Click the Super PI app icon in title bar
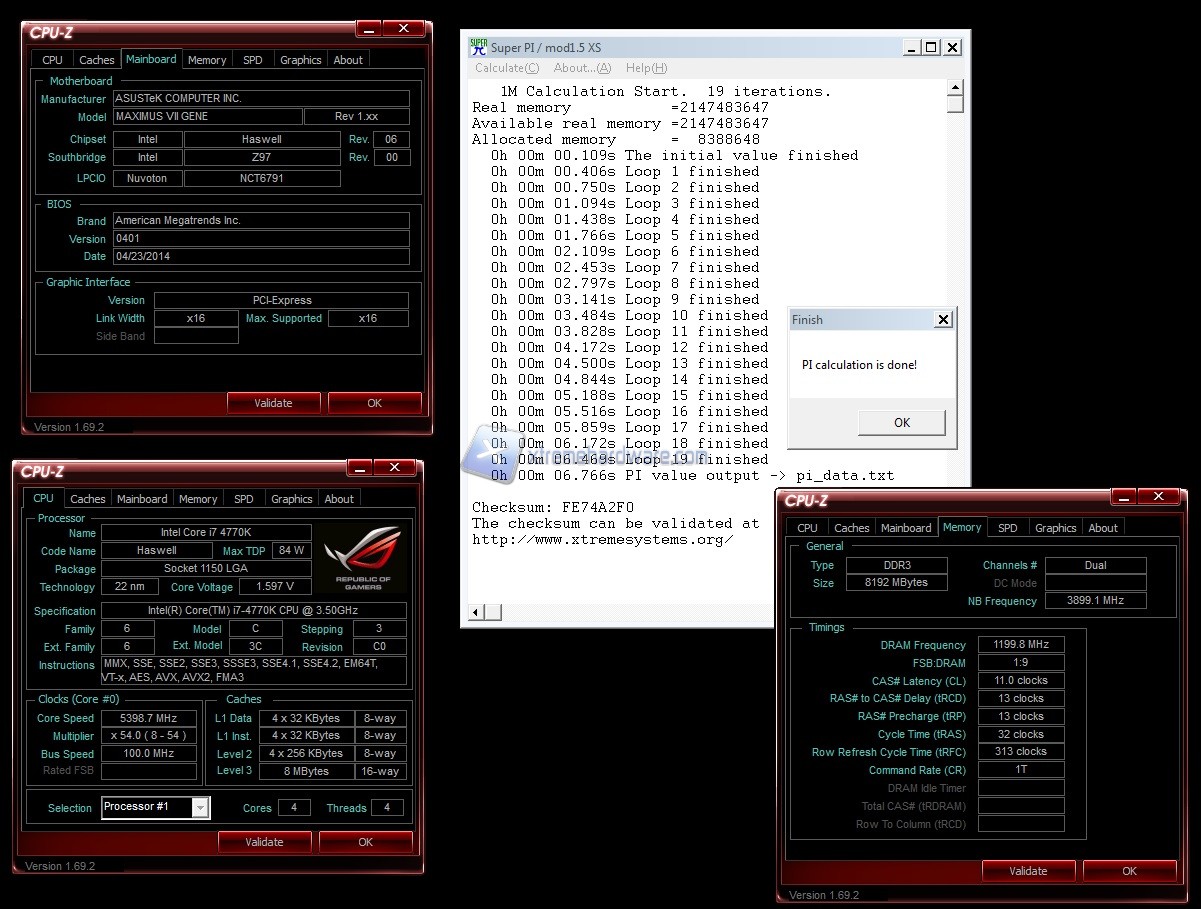The image size is (1201, 909). coord(479,47)
